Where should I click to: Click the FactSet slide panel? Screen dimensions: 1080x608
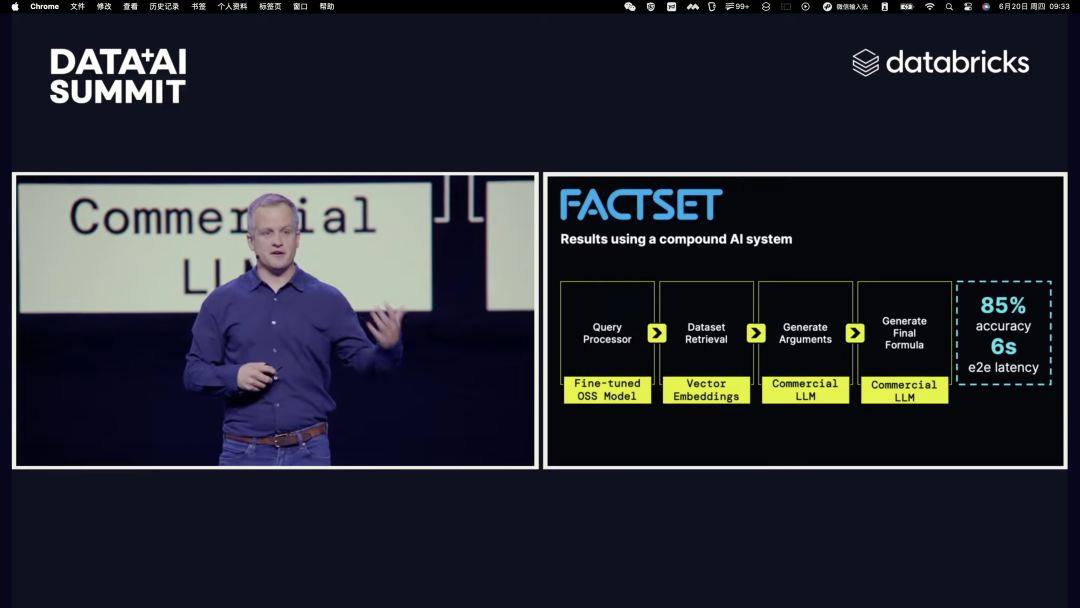(805, 321)
